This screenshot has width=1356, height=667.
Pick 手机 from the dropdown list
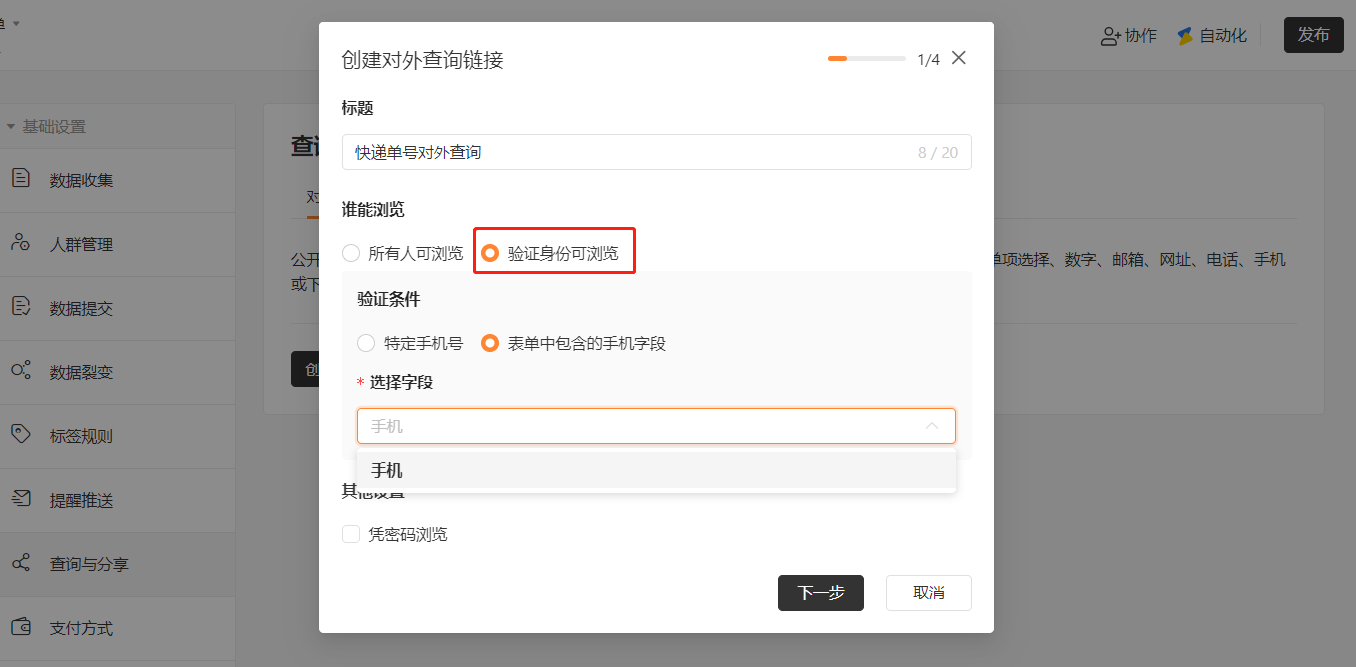tap(656, 470)
